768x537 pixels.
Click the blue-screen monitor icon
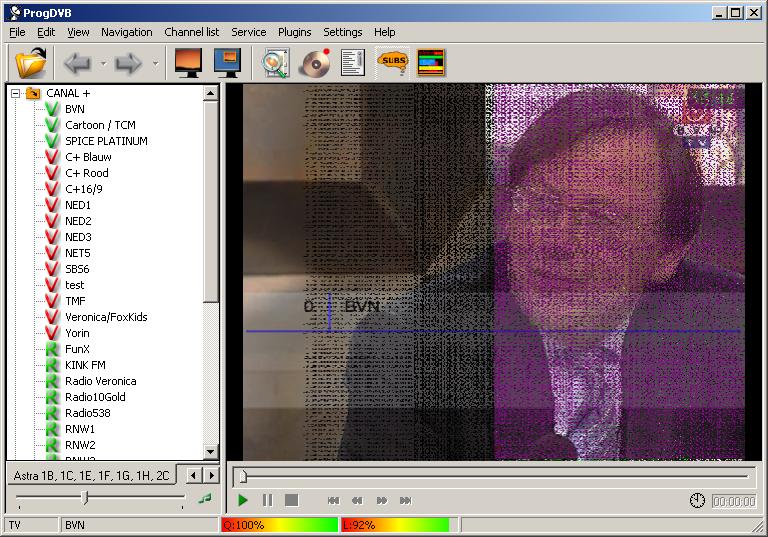(227, 63)
